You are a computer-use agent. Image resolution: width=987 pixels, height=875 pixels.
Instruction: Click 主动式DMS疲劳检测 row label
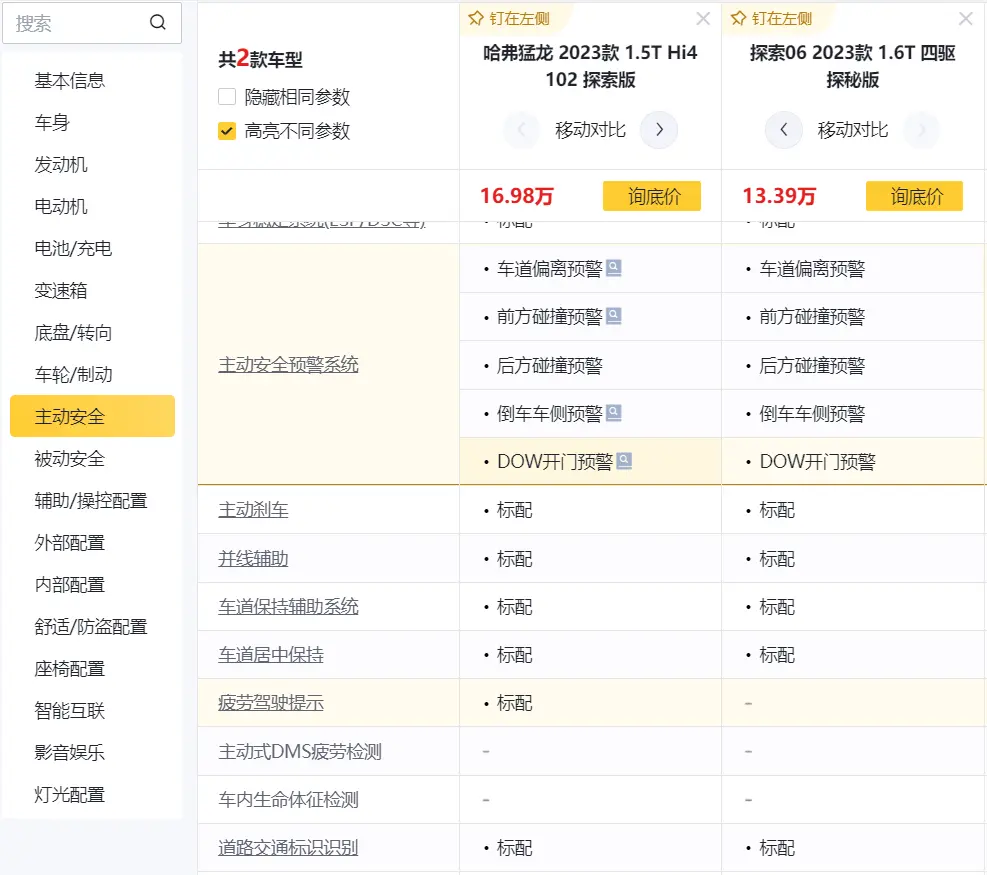(300, 751)
